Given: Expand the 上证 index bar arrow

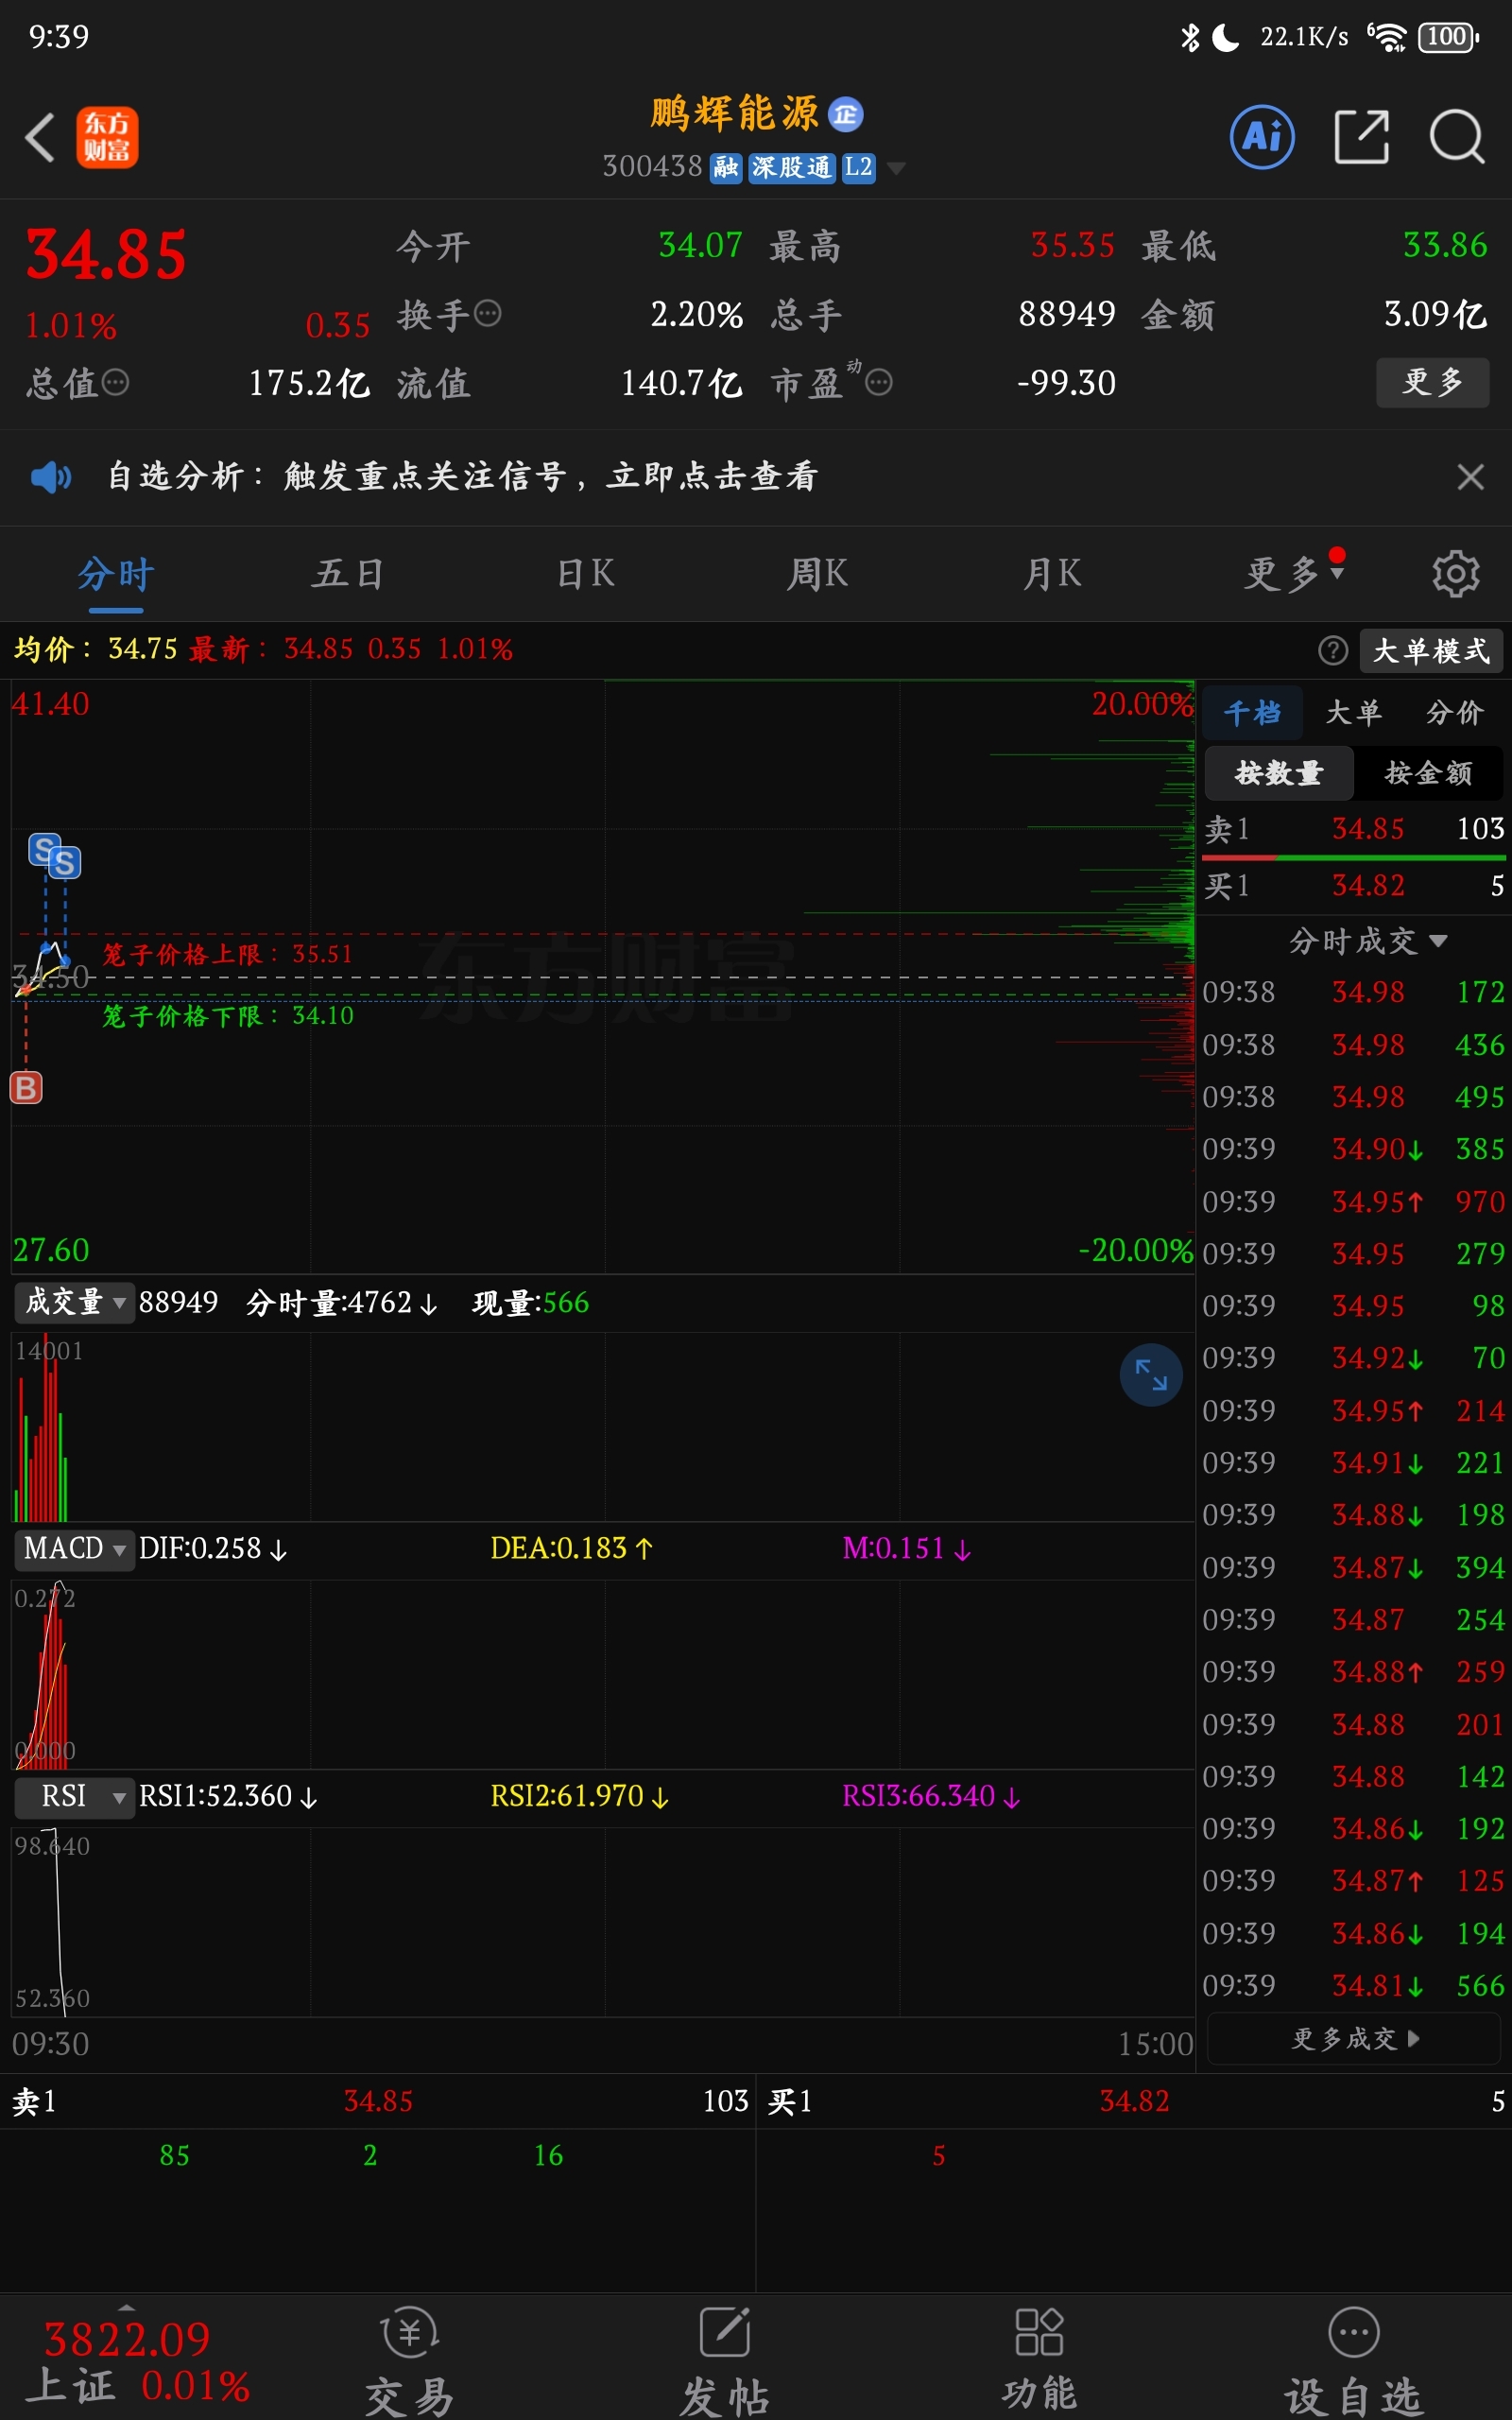Looking at the screenshot, I should click(126, 2307).
